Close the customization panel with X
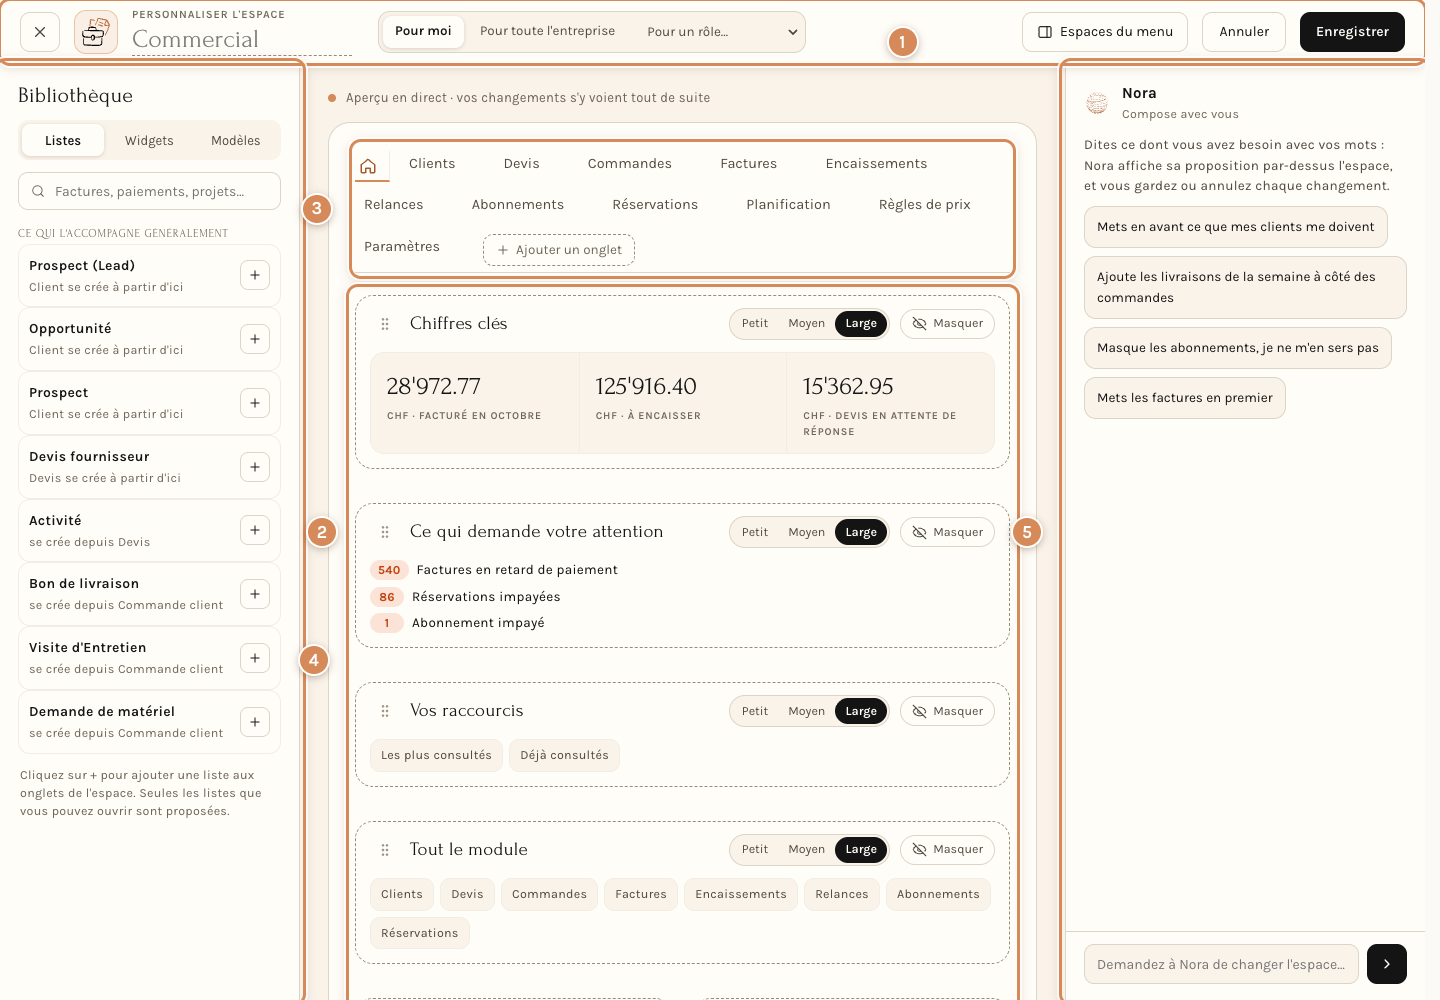This screenshot has width=1440, height=1000. [40, 32]
